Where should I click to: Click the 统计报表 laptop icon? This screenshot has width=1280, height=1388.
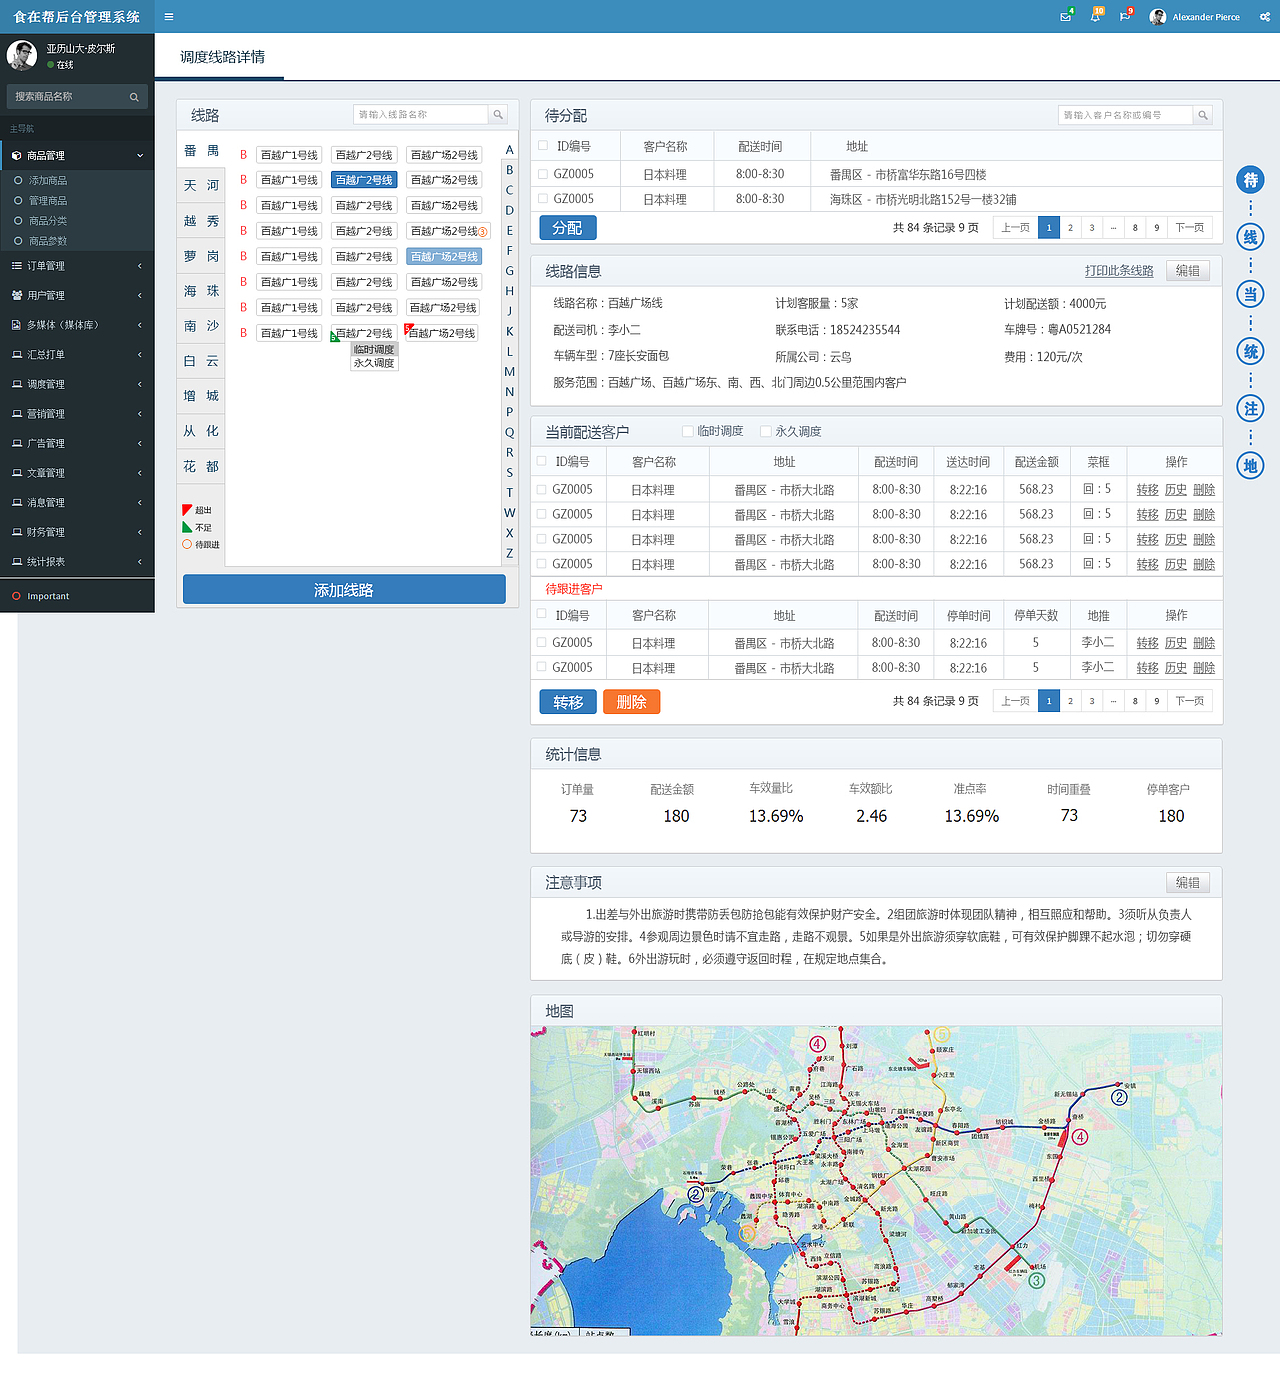click(16, 562)
